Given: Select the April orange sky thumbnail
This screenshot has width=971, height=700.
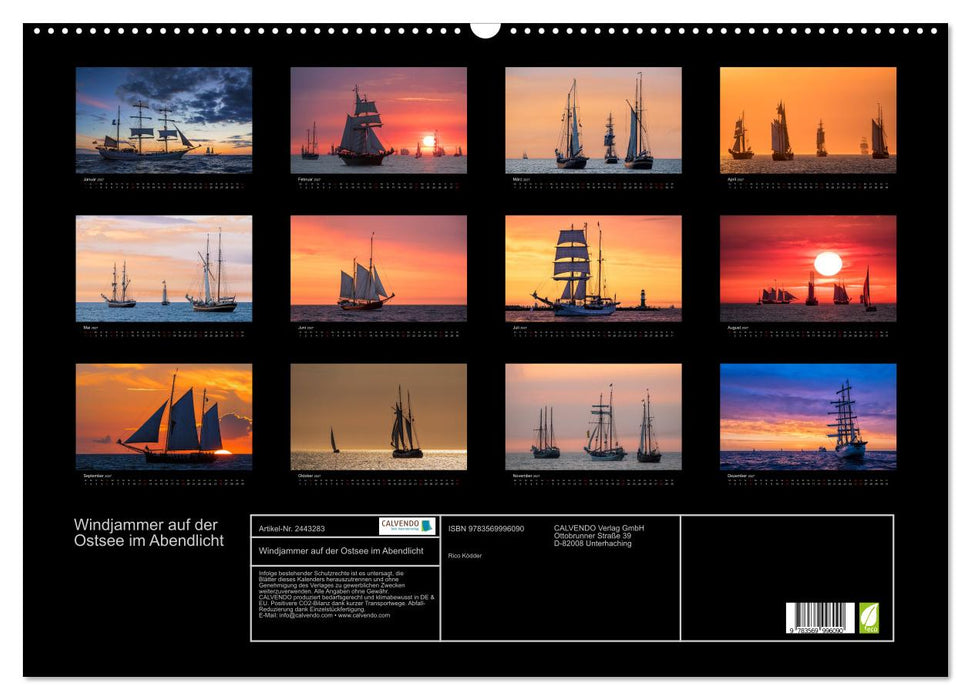Looking at the screenshot, I should click(808, 120).
